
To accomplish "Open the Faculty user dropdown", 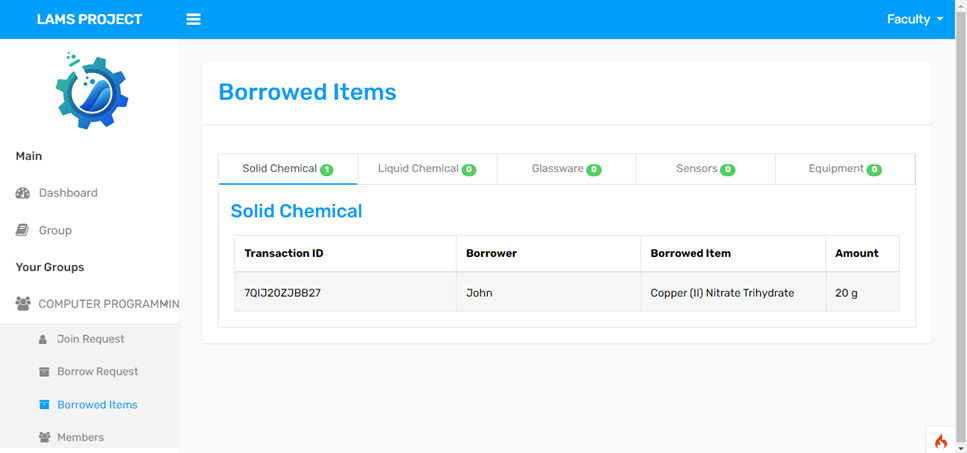I will pos(915,20).
